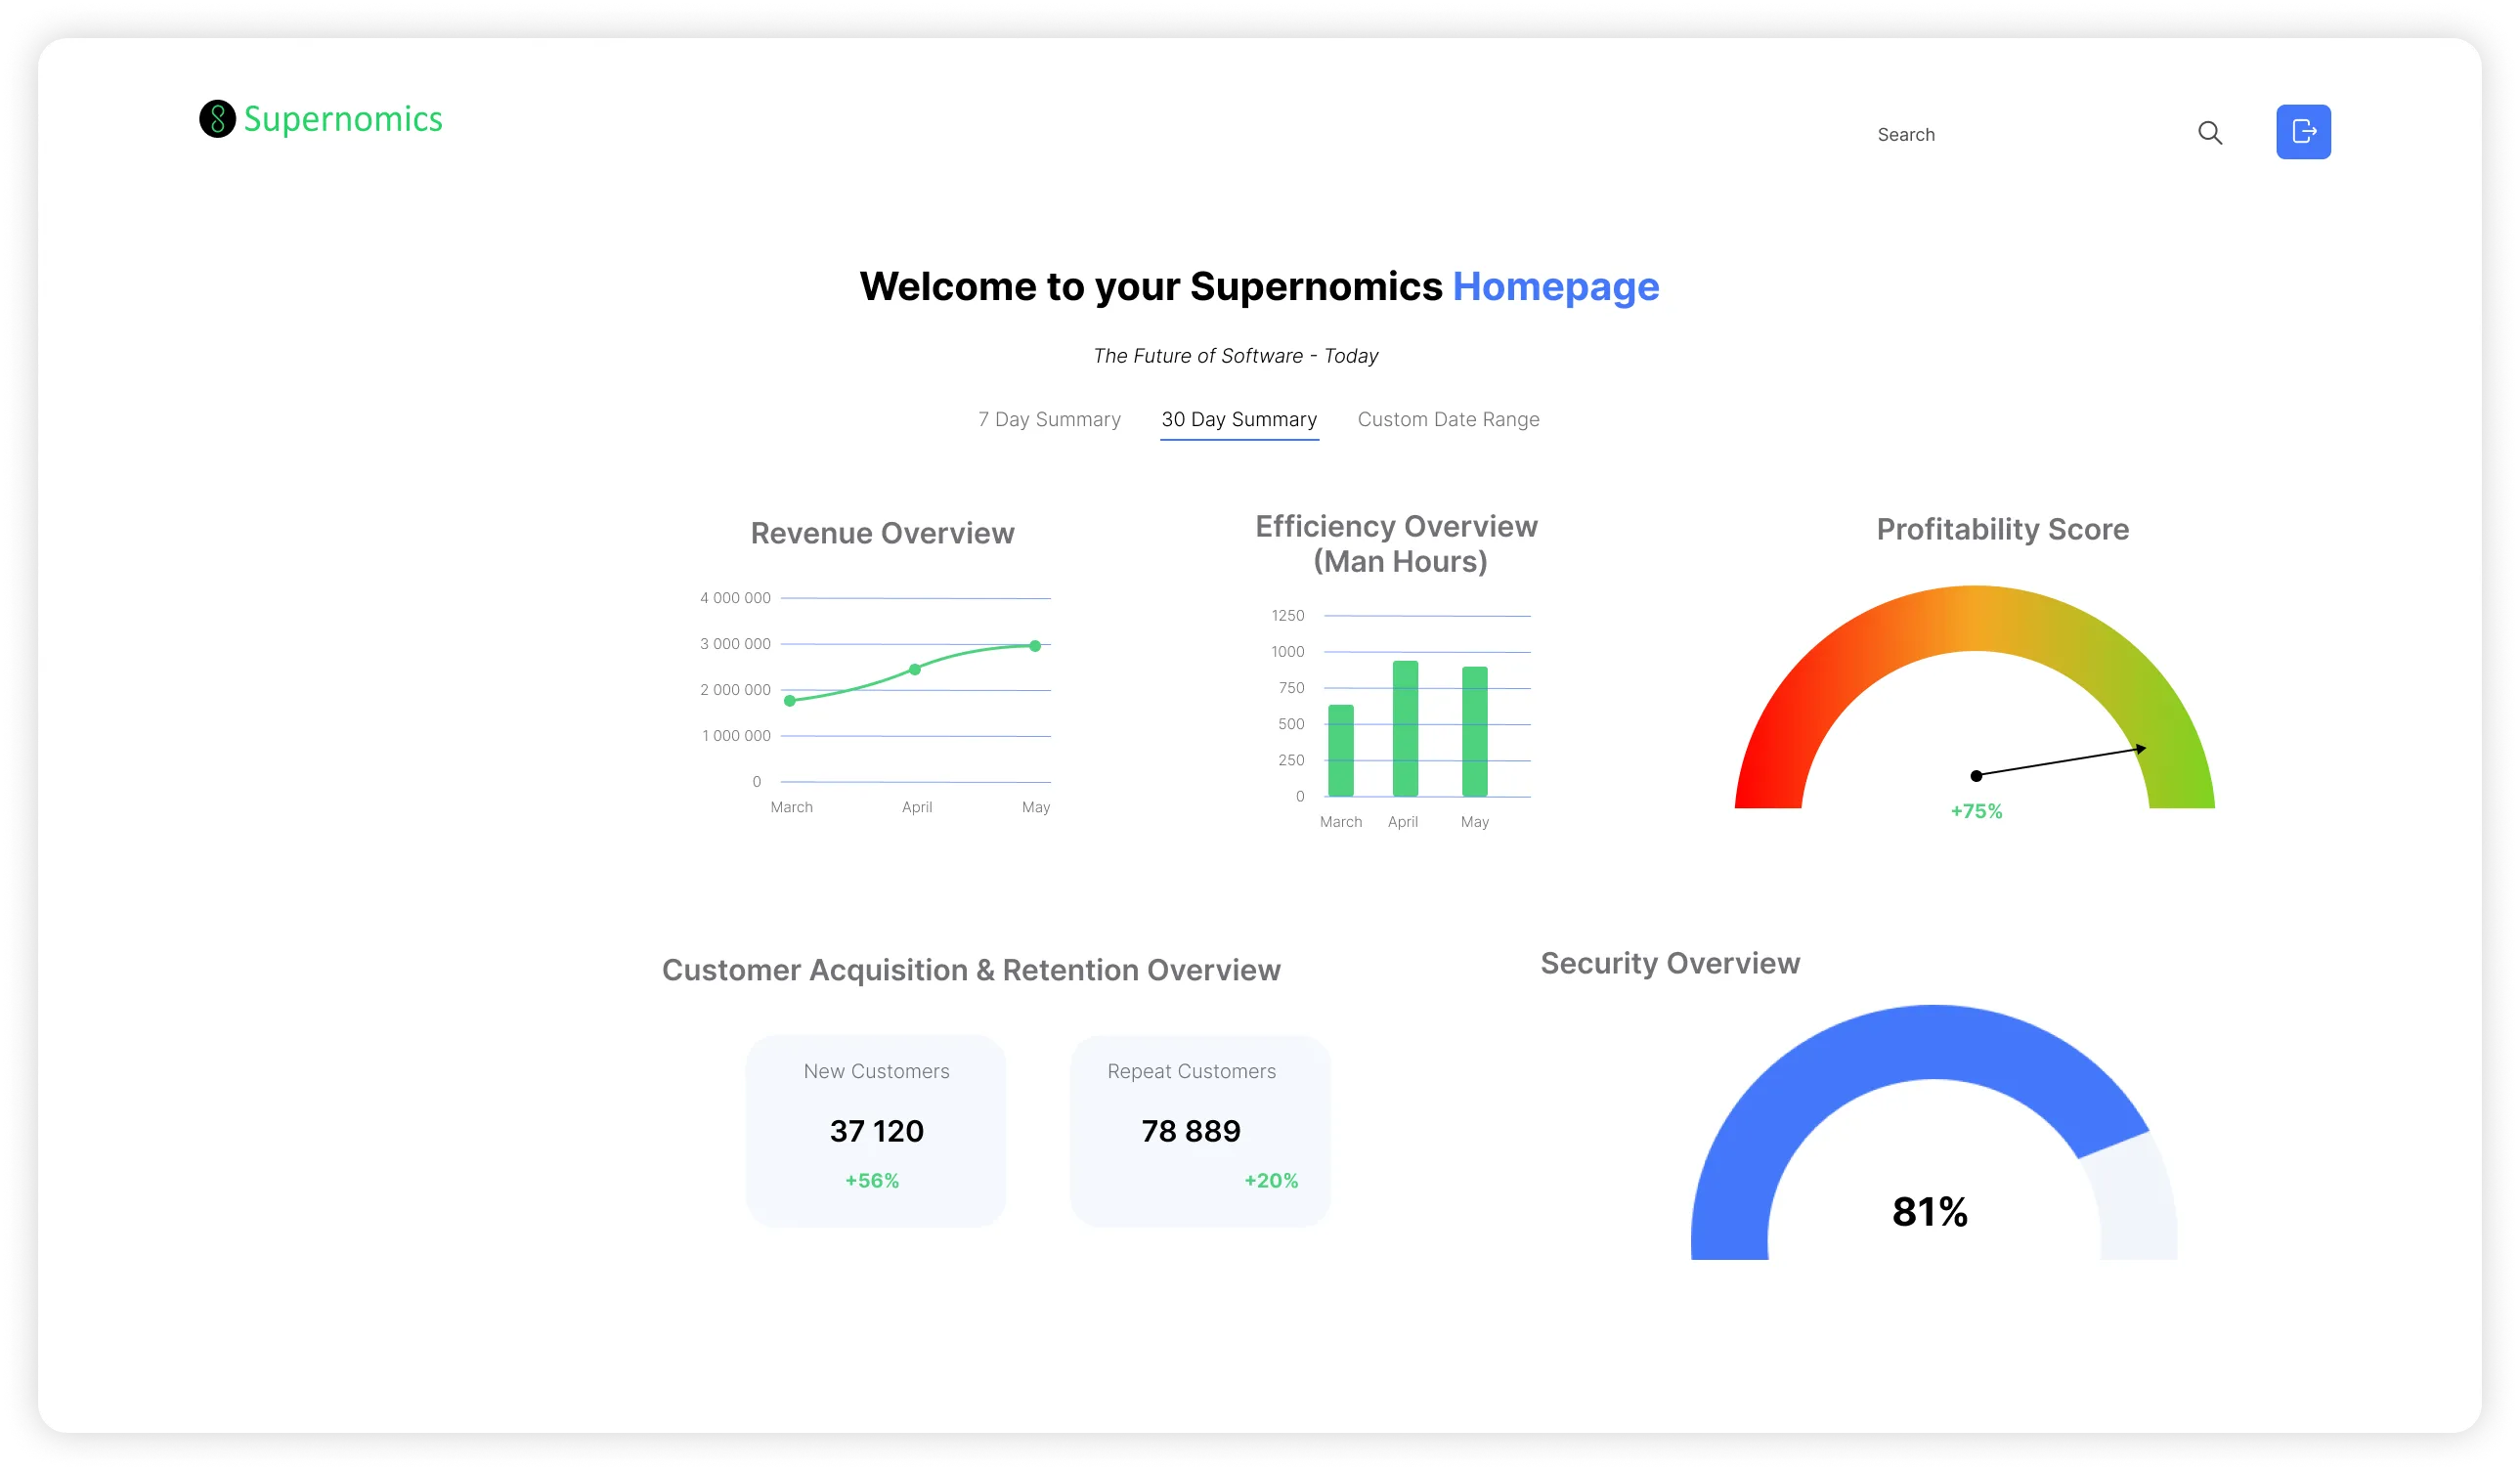Click the +75% profitability label
The width and height of the screenshot is (2520, 1471).
coord(1976,812)
